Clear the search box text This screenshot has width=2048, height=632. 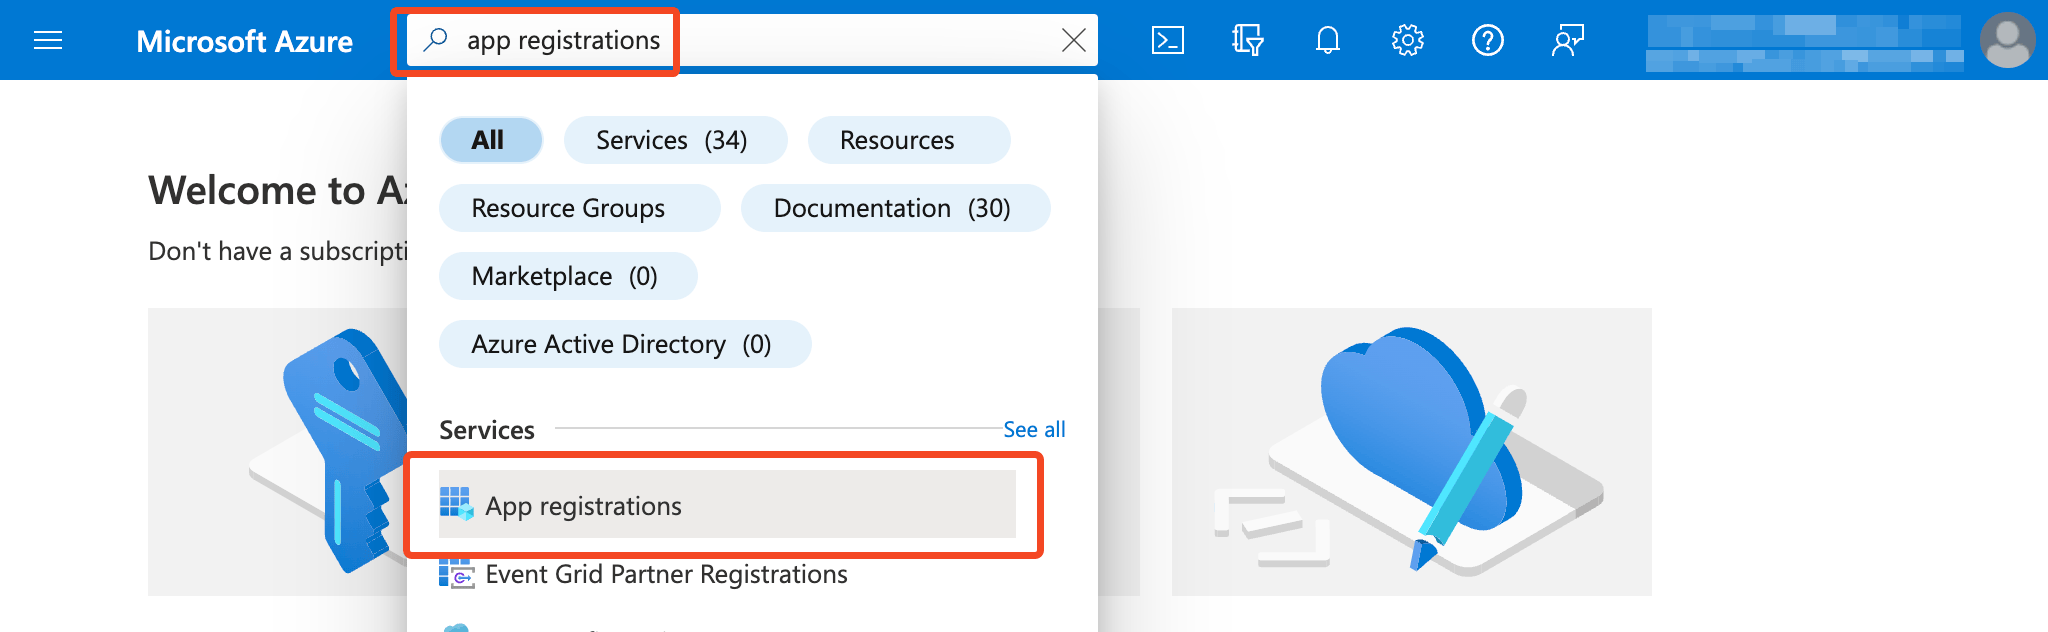[x=1073, y=40]
